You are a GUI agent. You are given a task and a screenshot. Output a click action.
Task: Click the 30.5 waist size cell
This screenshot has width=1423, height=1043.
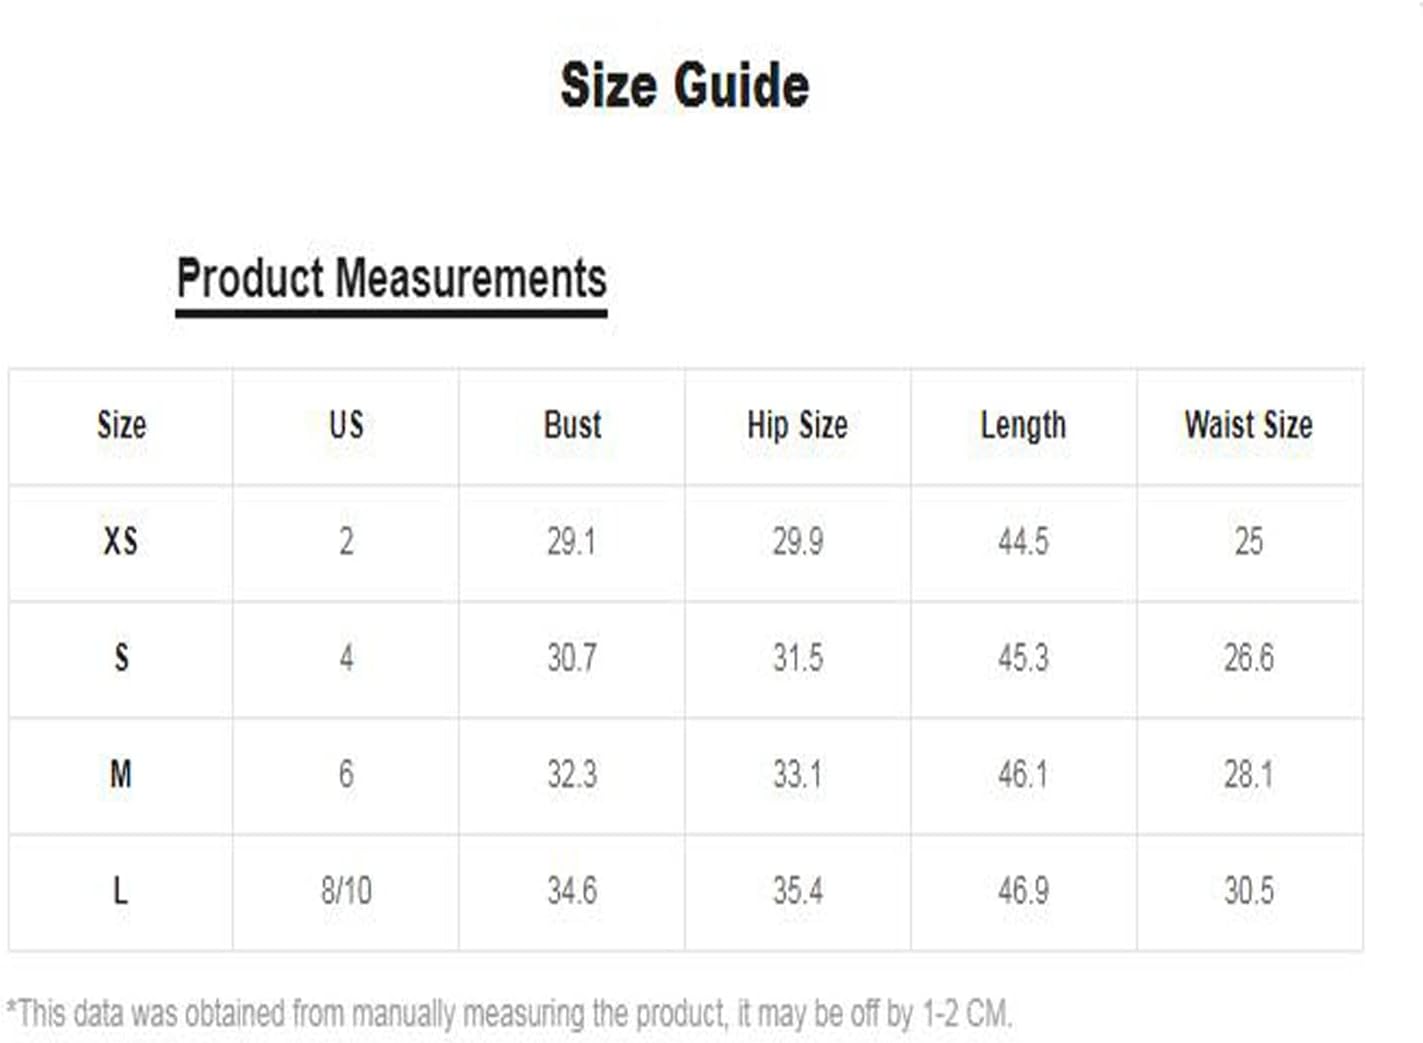[1248, 890]
